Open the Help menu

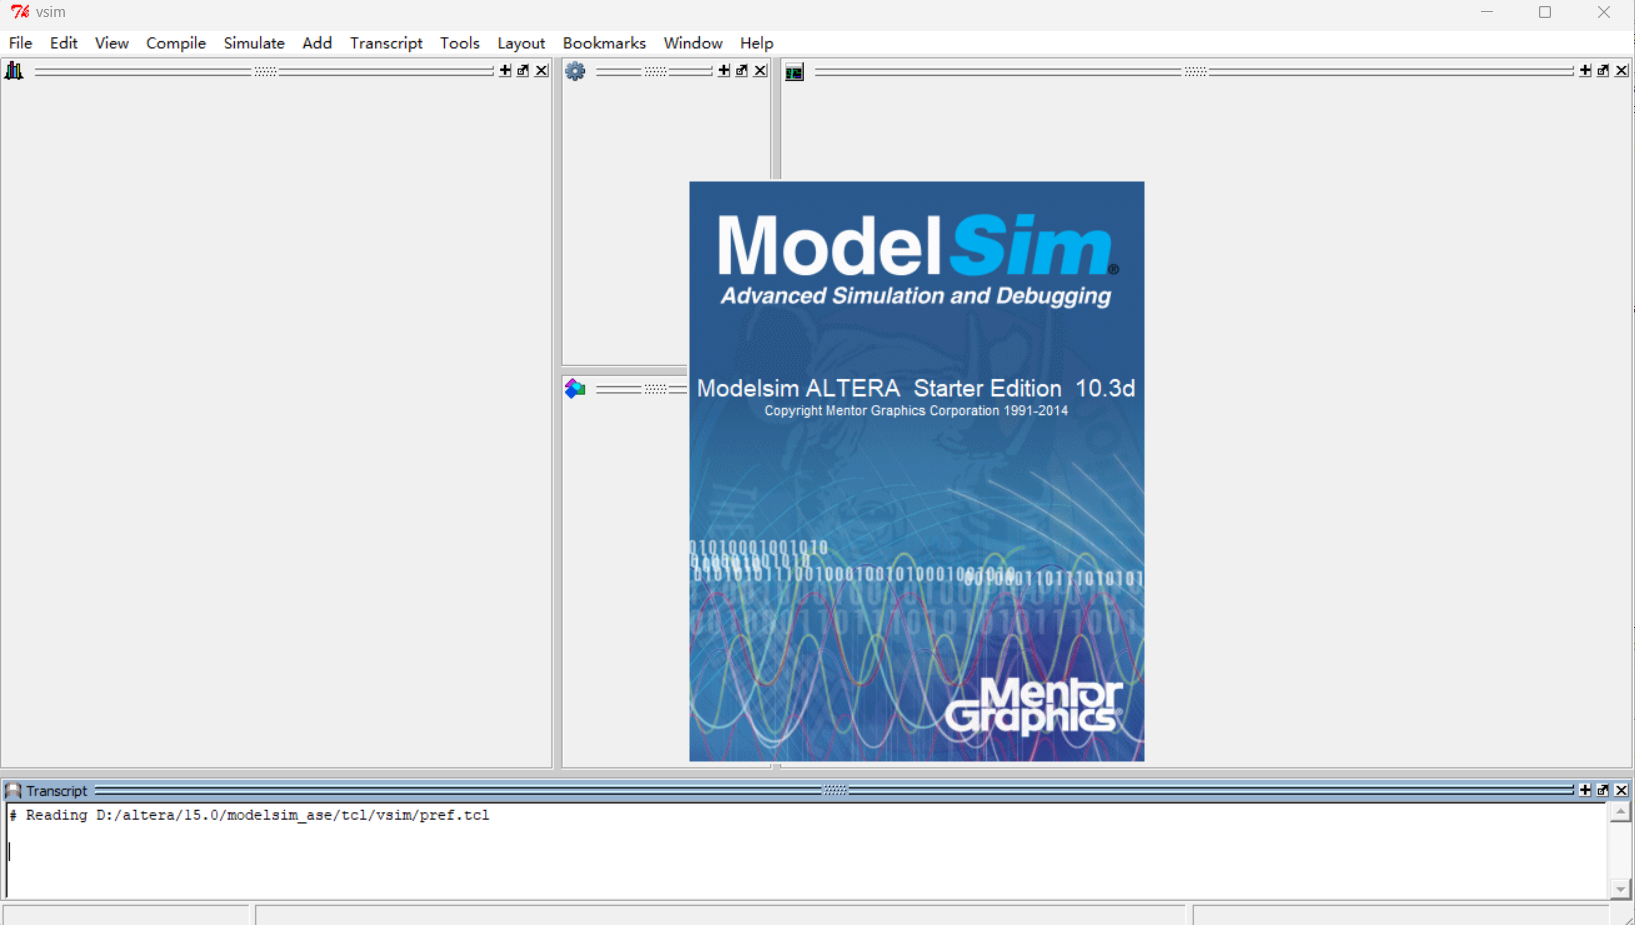[757, 43]
